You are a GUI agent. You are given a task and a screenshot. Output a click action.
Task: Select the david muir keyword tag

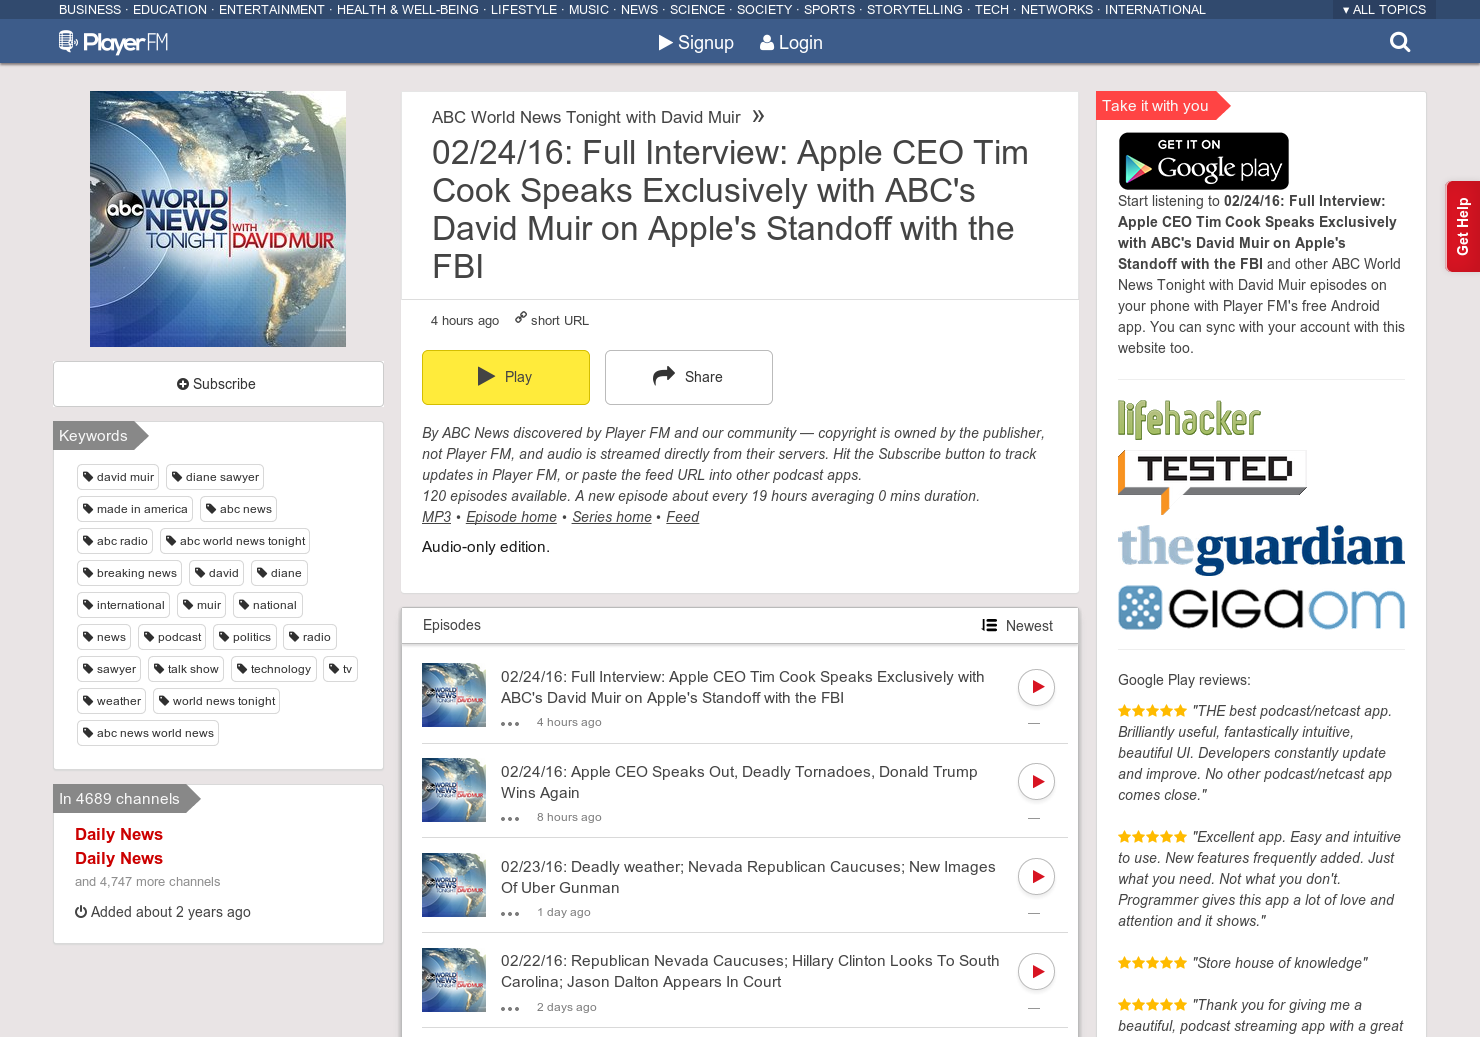click(x=118, y=477)
